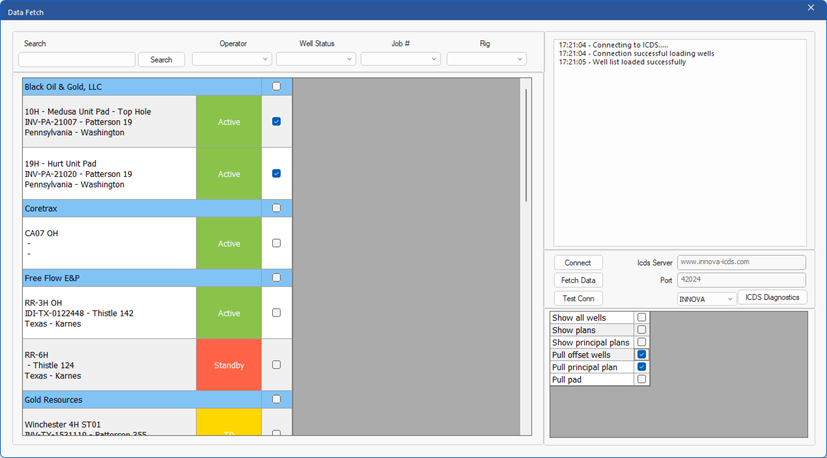The height and width of the screenshot is (458, 827).
Task: Enable the Show all wells option
Action: point(642,318)
